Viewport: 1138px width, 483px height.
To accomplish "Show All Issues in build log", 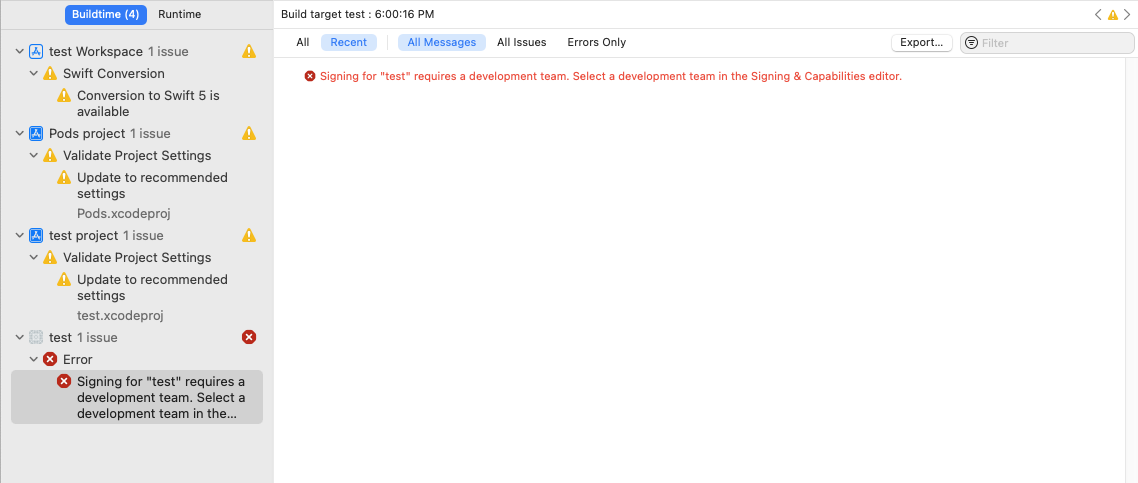I will (x=522, y=42).
